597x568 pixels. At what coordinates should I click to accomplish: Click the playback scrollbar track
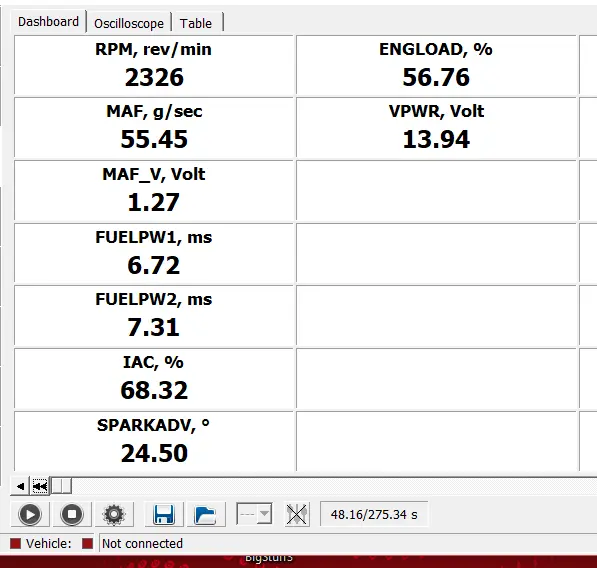335,486
